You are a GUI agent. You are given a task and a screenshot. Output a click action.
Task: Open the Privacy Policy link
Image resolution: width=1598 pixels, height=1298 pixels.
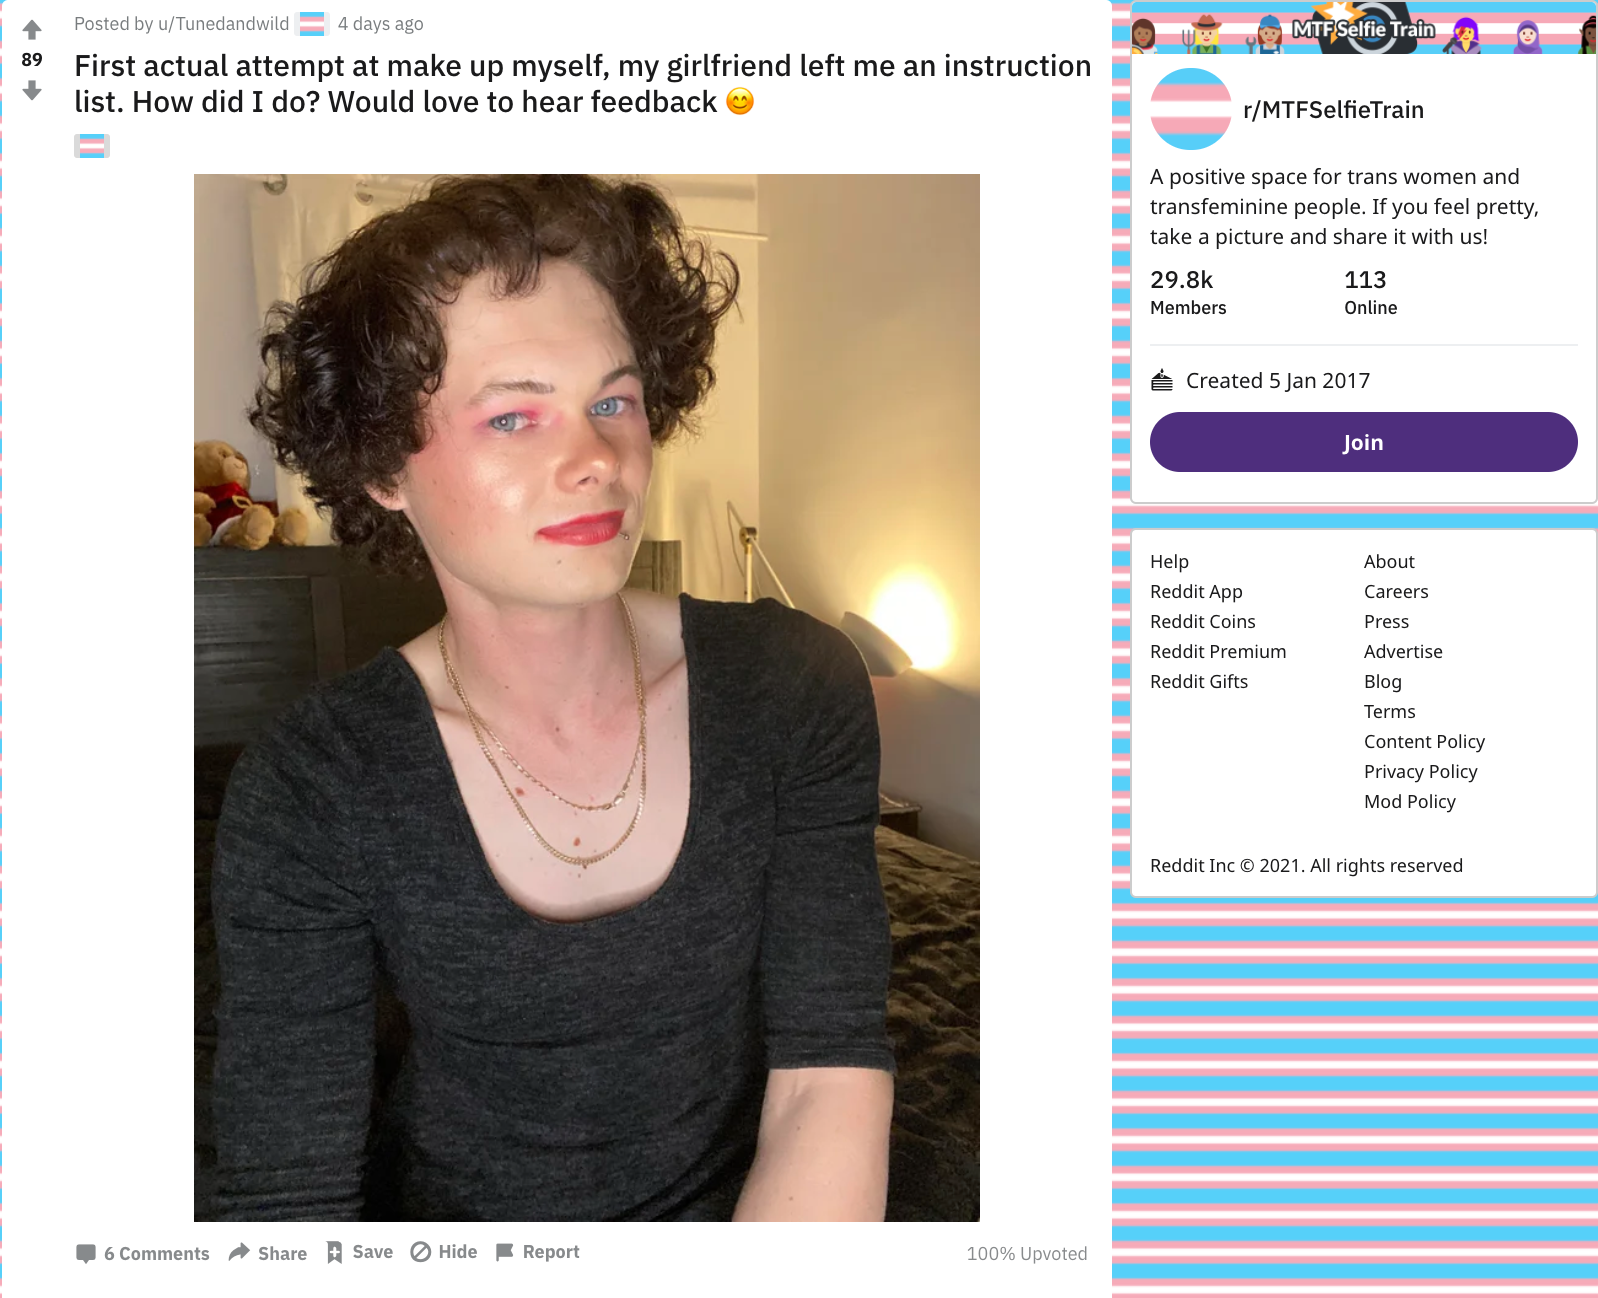1420,772
